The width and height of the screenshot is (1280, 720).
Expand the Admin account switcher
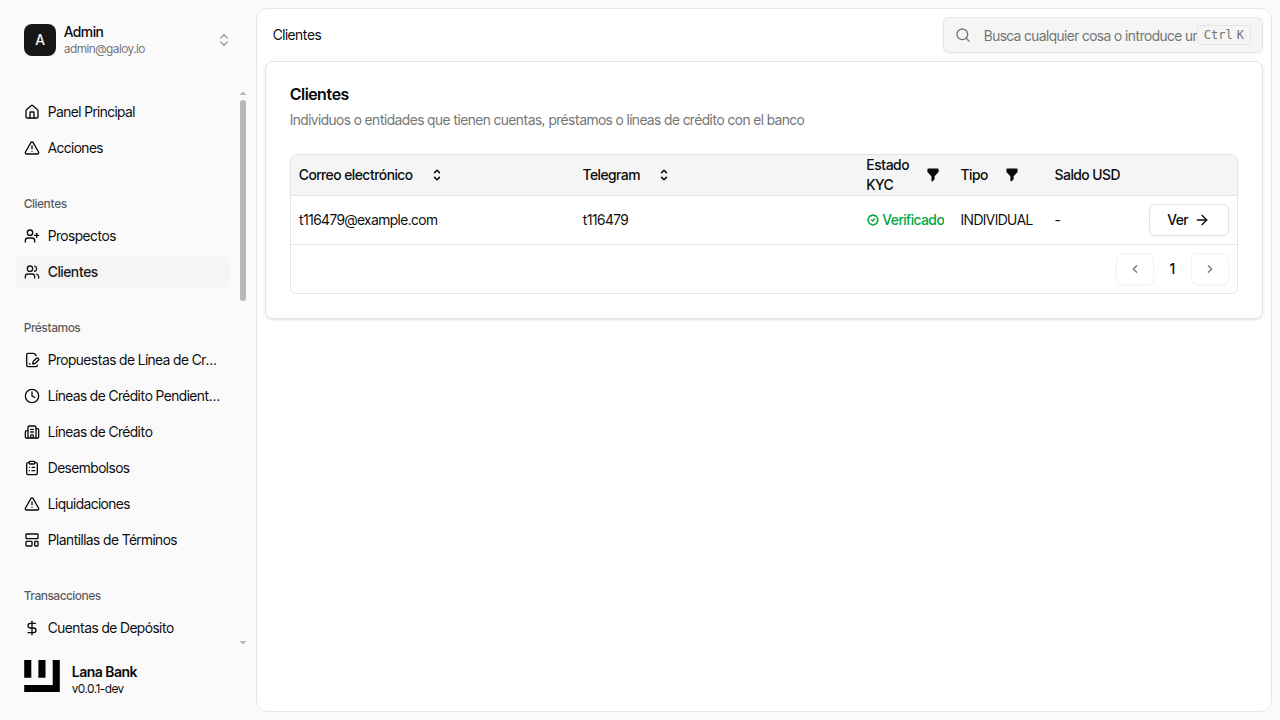click(x=224, y=40)
